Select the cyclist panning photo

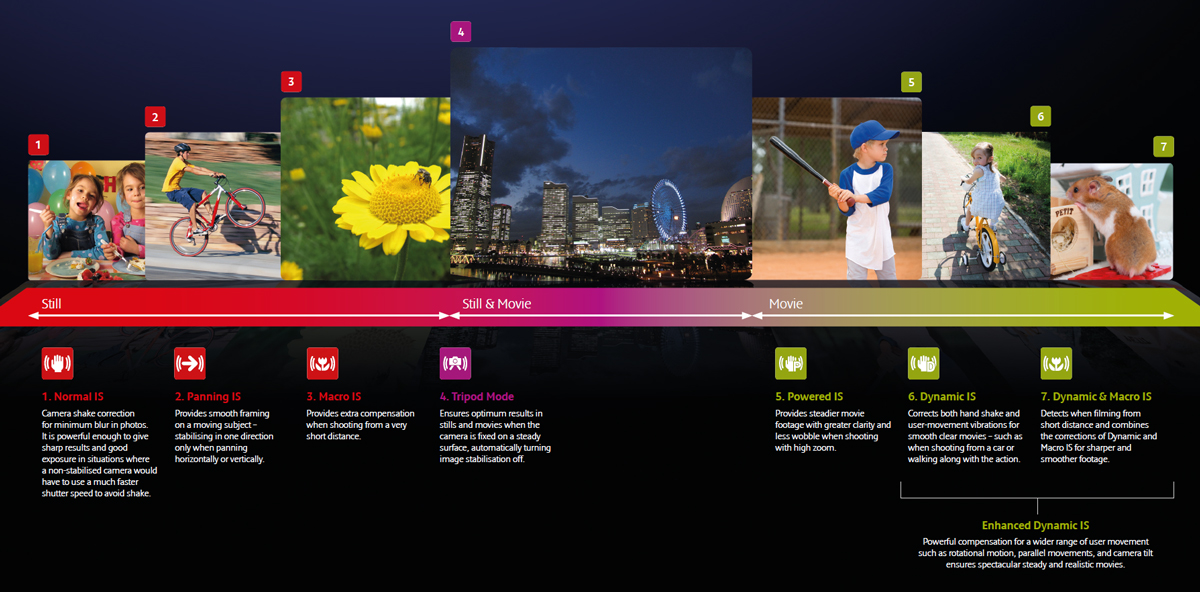(x=212, y=207)
